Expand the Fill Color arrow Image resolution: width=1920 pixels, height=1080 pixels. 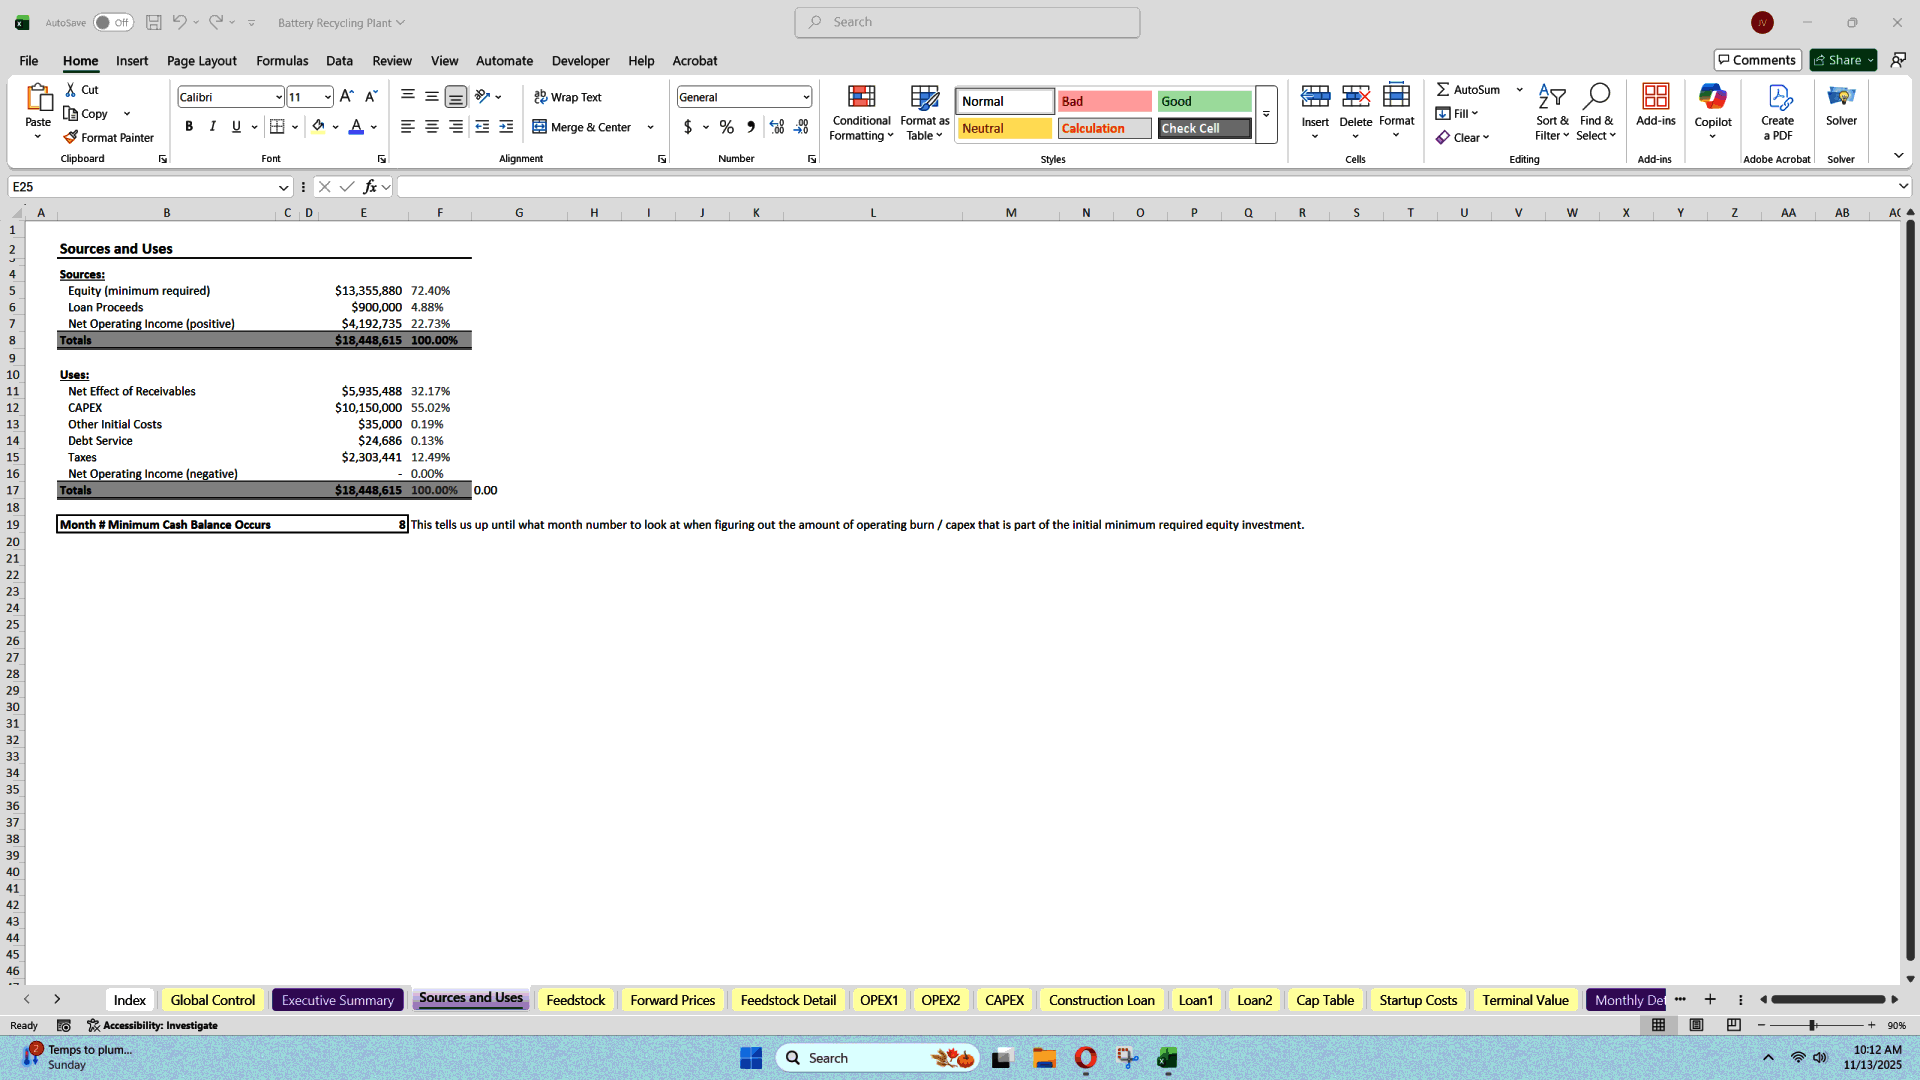(337, 127)
